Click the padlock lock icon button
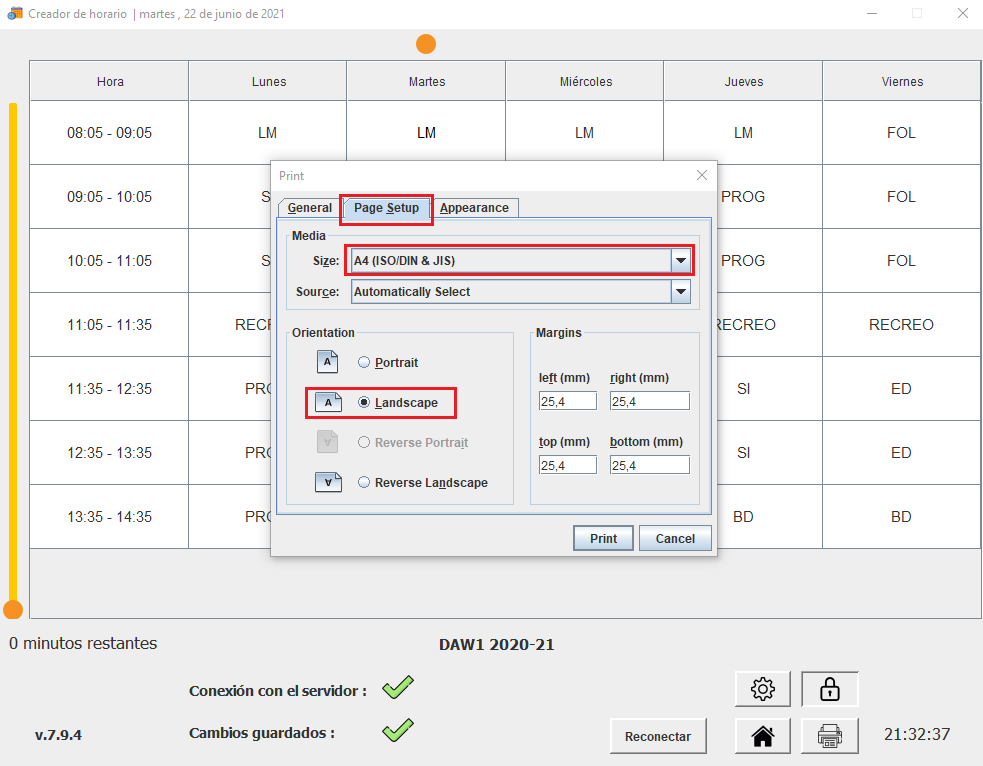This screenshot has width=983, height=766. tap(829, 688)
